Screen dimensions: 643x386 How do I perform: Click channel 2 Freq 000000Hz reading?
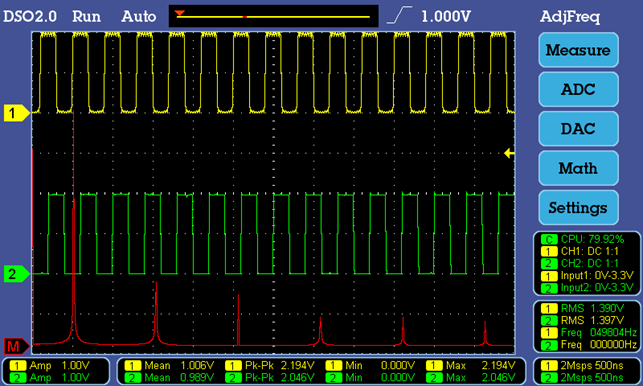click(588, 345)
